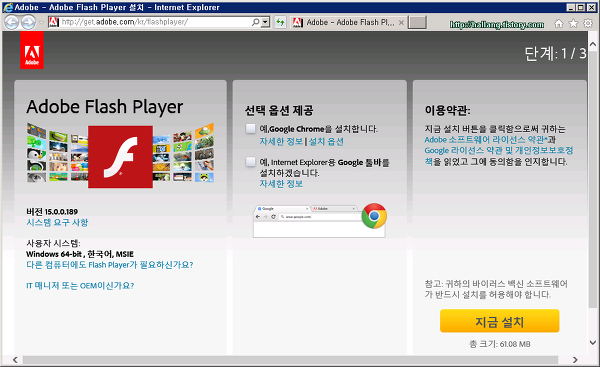Open 자세한 정보 link under Toolbar option

[x=281, y=184]
